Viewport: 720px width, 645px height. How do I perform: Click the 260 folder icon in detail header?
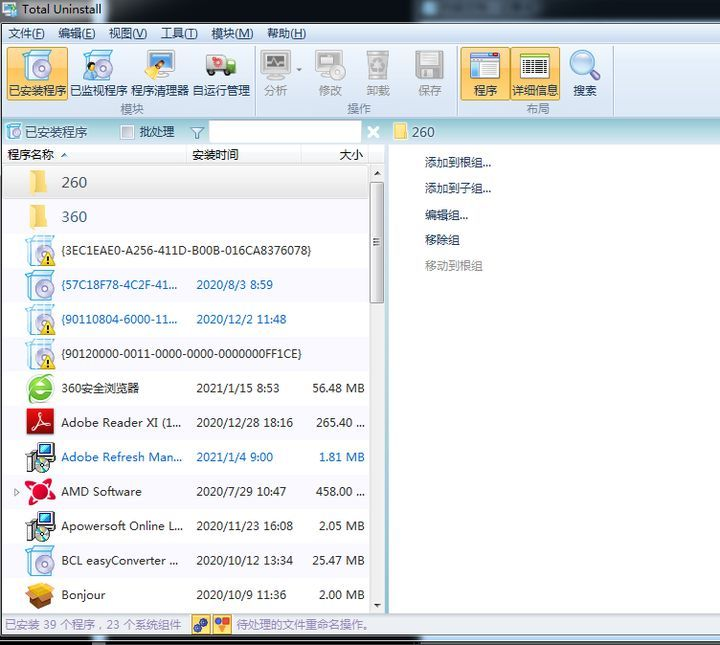coord(400,132)
